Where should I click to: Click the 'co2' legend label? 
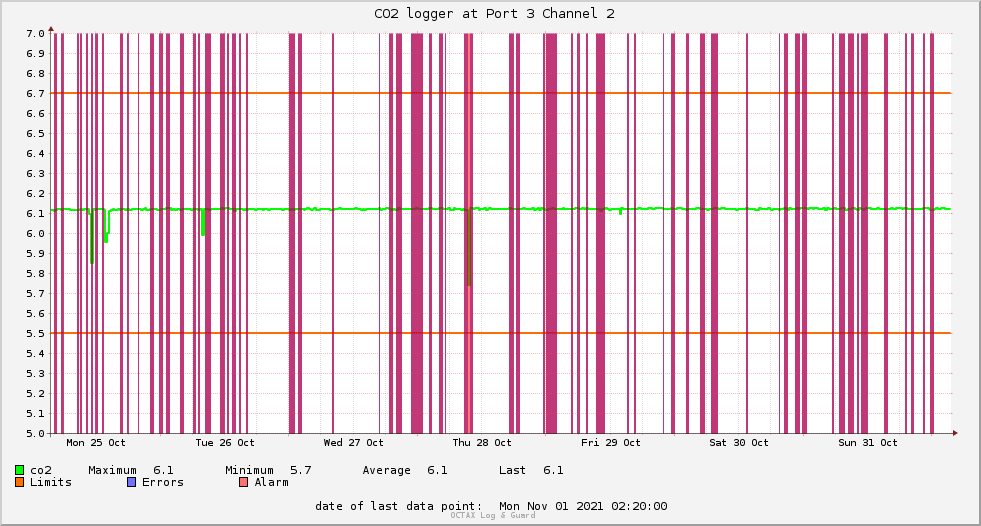coord(41,470)
